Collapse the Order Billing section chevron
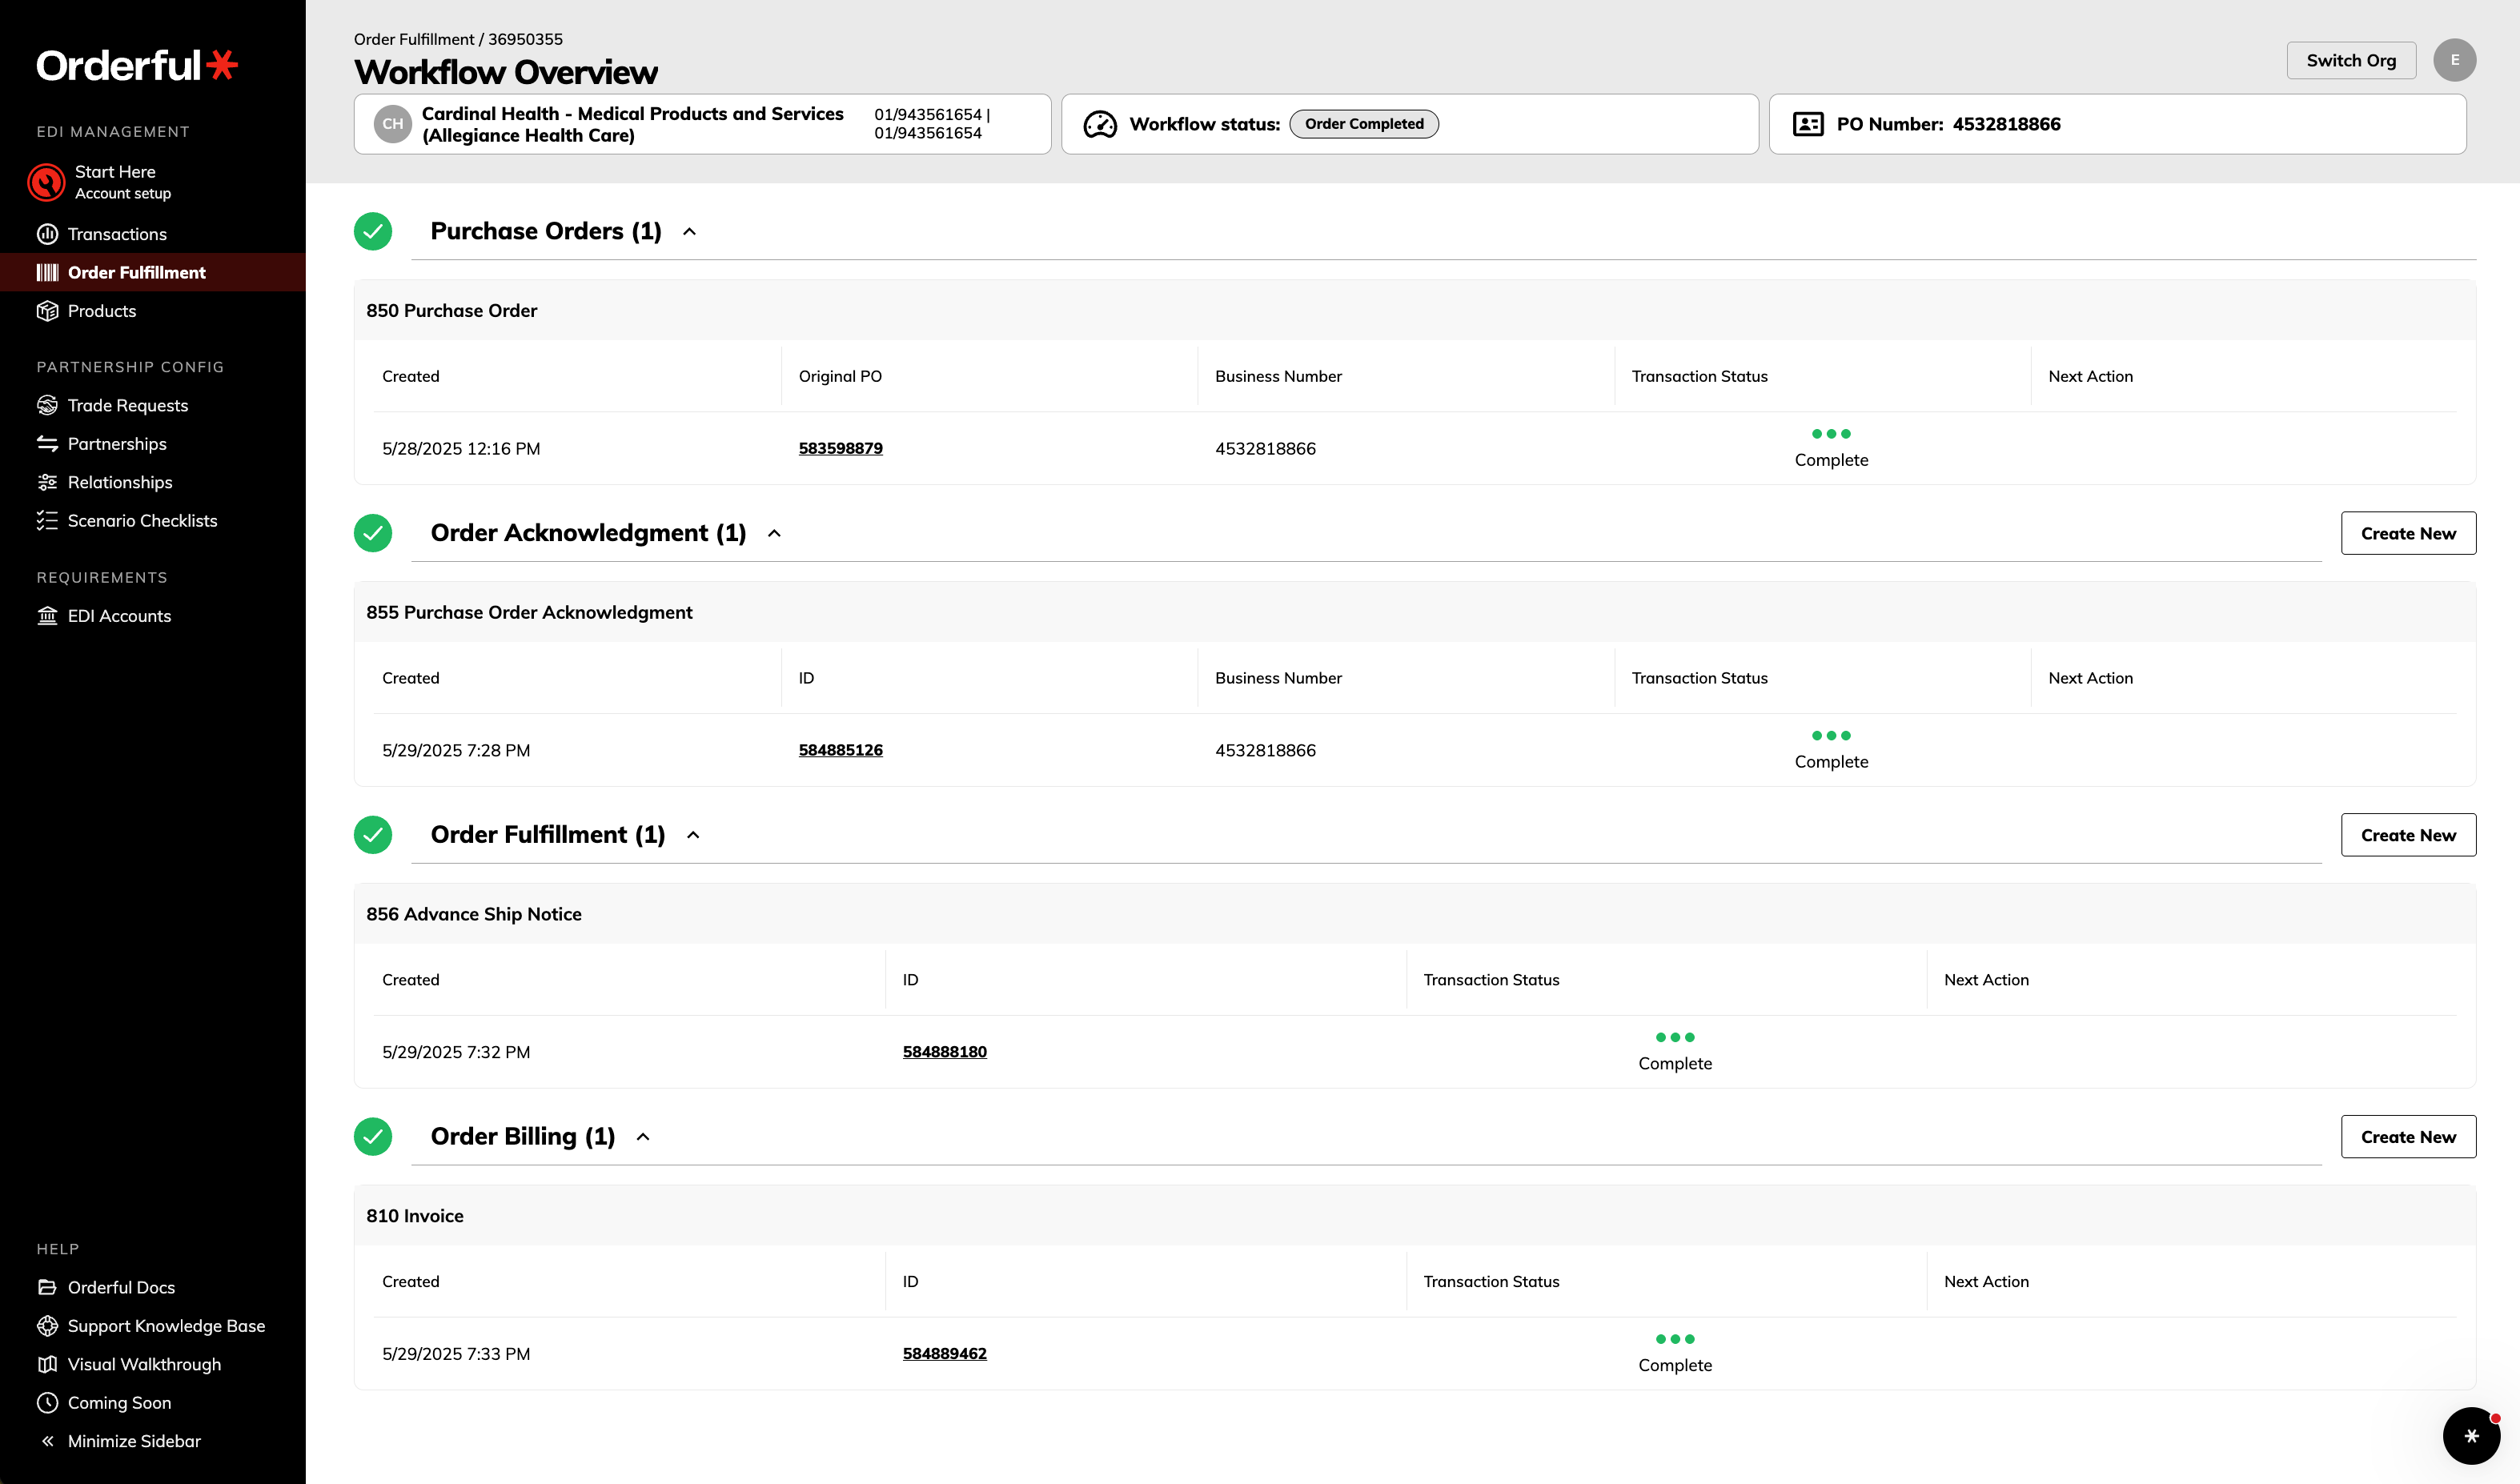The height and width of the screenshot is (1484, 2520). coord(643,1137)
